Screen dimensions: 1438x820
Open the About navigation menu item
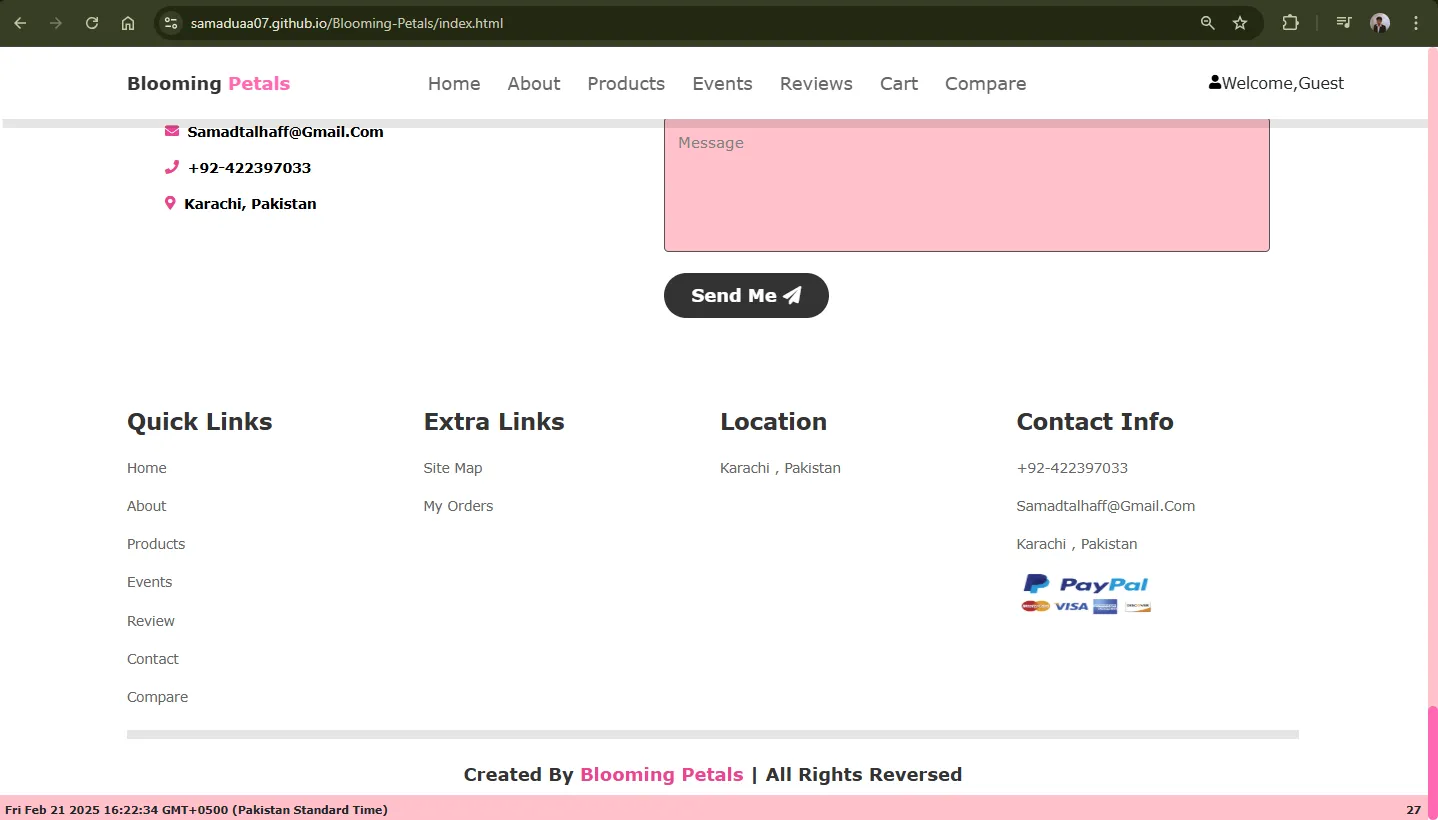[534, 84]
